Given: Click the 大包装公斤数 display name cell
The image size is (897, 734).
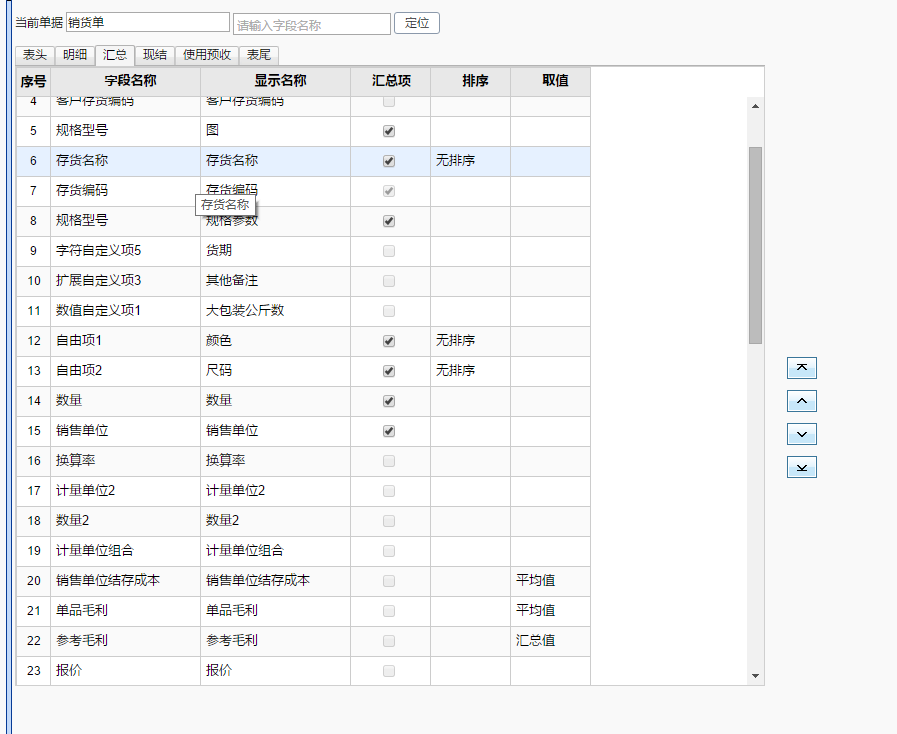Looking at the screenshot, I should (x=275, y=311).
